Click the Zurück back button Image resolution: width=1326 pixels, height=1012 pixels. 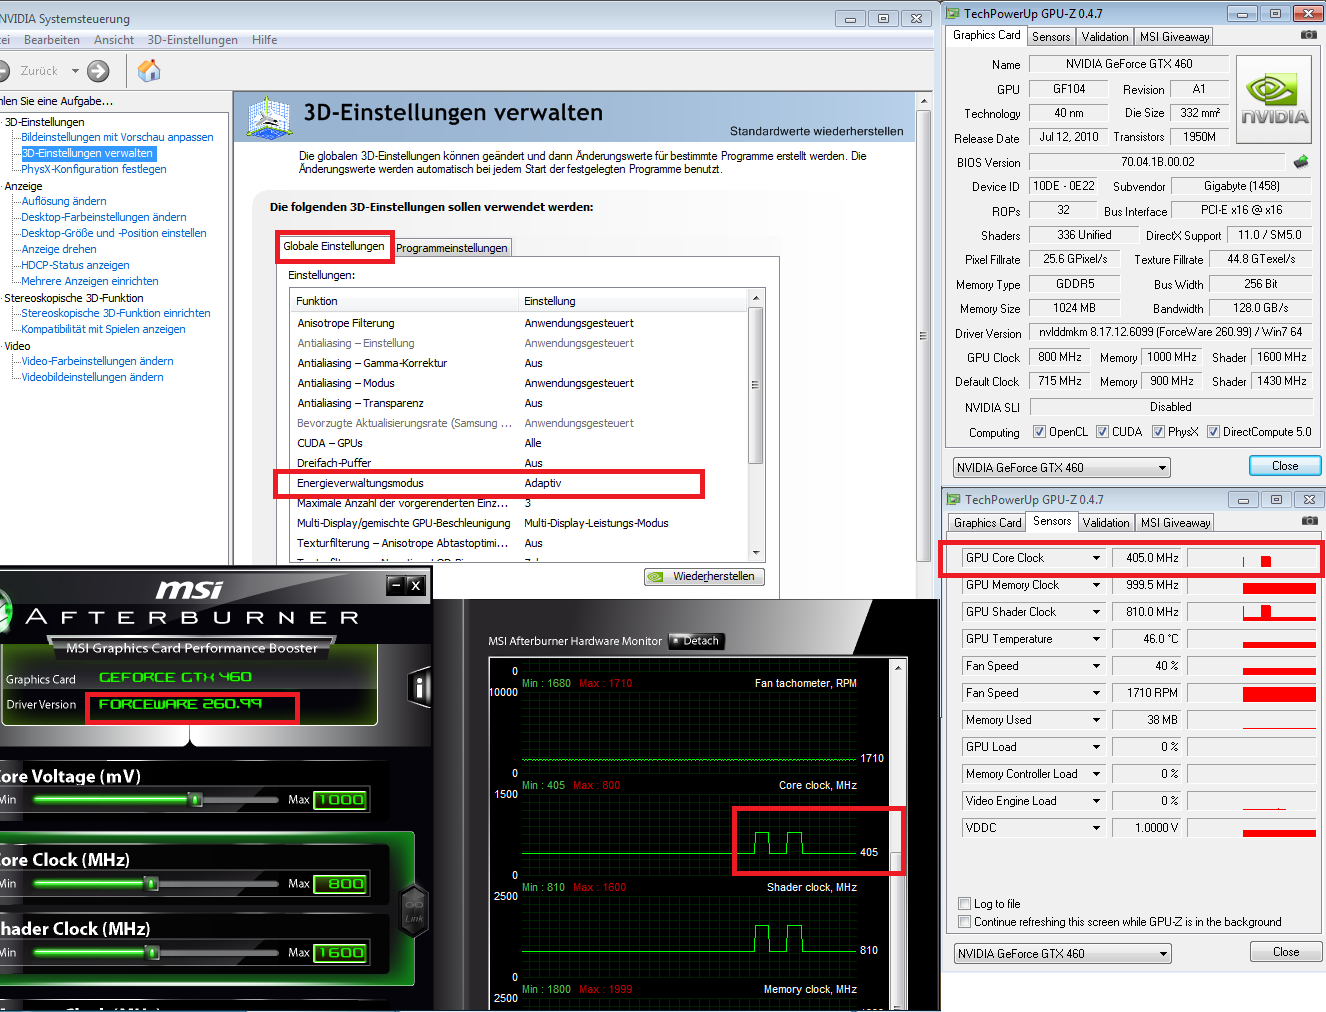pos(30,71)
